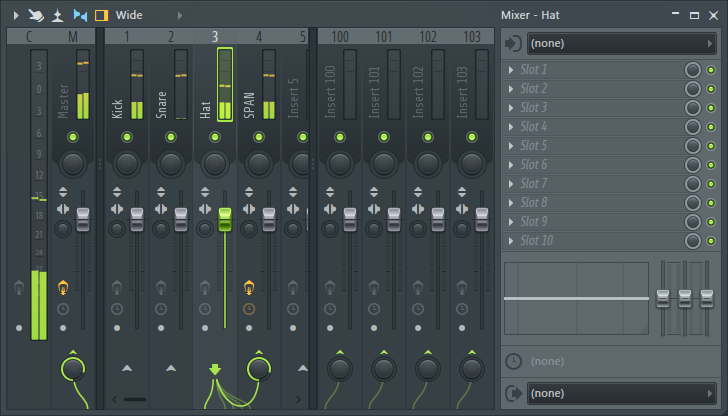This screenshot has height=416, width=728.
Task: Click the green routing arrow under Hat
Action: 214,369
